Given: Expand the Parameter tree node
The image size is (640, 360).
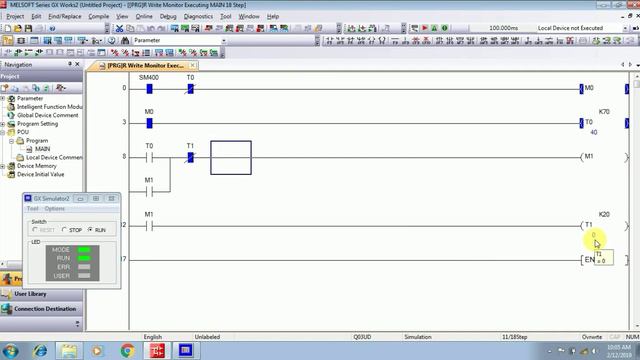Looking at the screenshot, I should pos(2,98).
